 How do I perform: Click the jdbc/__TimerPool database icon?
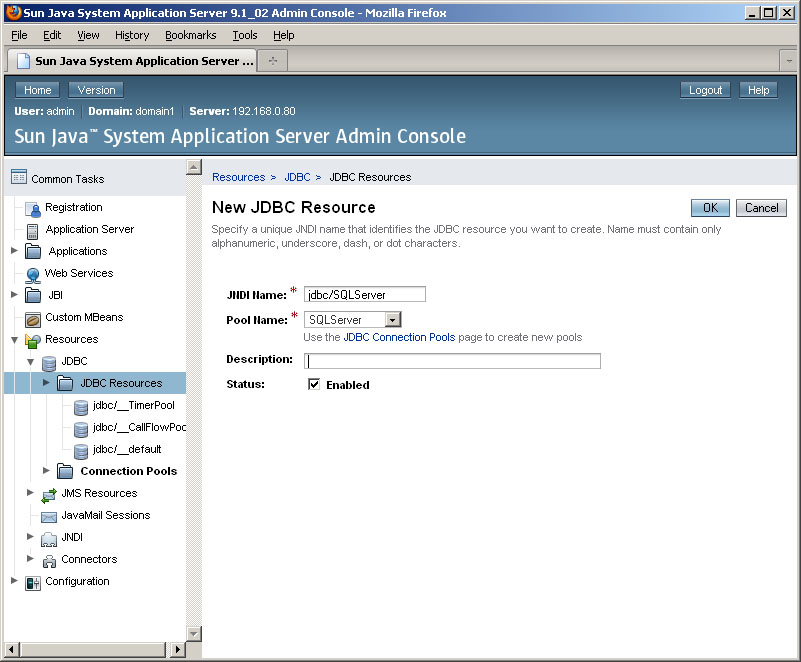[81, 407]
